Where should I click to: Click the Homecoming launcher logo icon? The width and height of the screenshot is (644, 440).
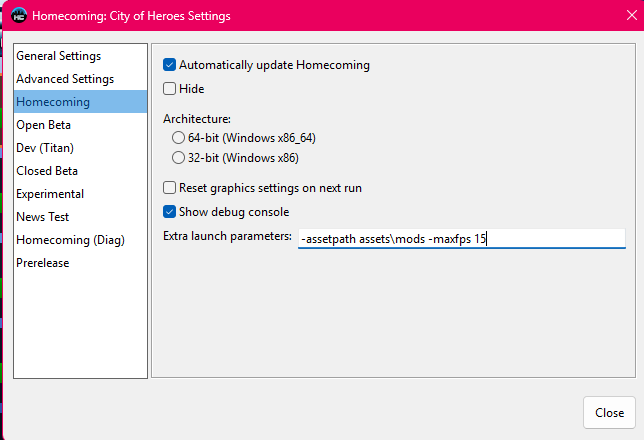19,16
